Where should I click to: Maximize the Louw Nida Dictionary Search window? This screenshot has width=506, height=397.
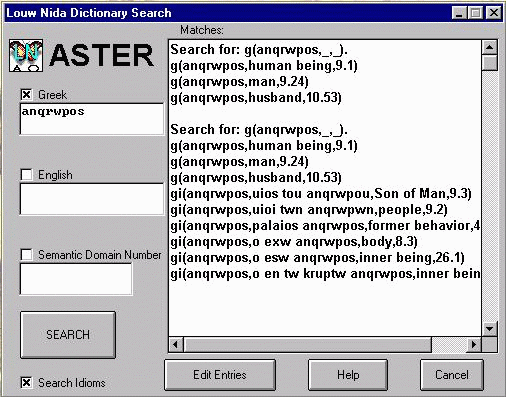tap(475, 13)
